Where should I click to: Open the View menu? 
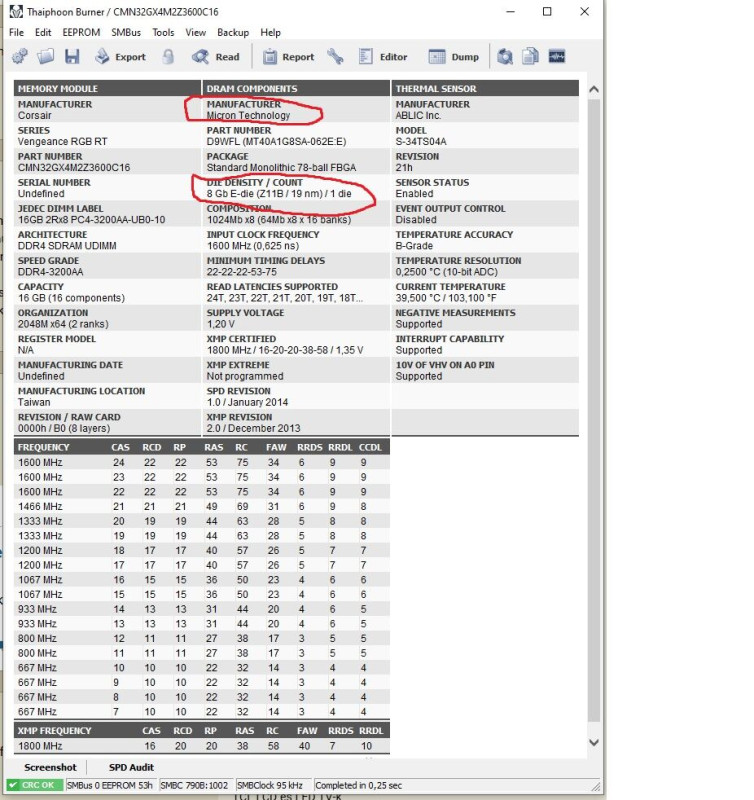point(195,33)
